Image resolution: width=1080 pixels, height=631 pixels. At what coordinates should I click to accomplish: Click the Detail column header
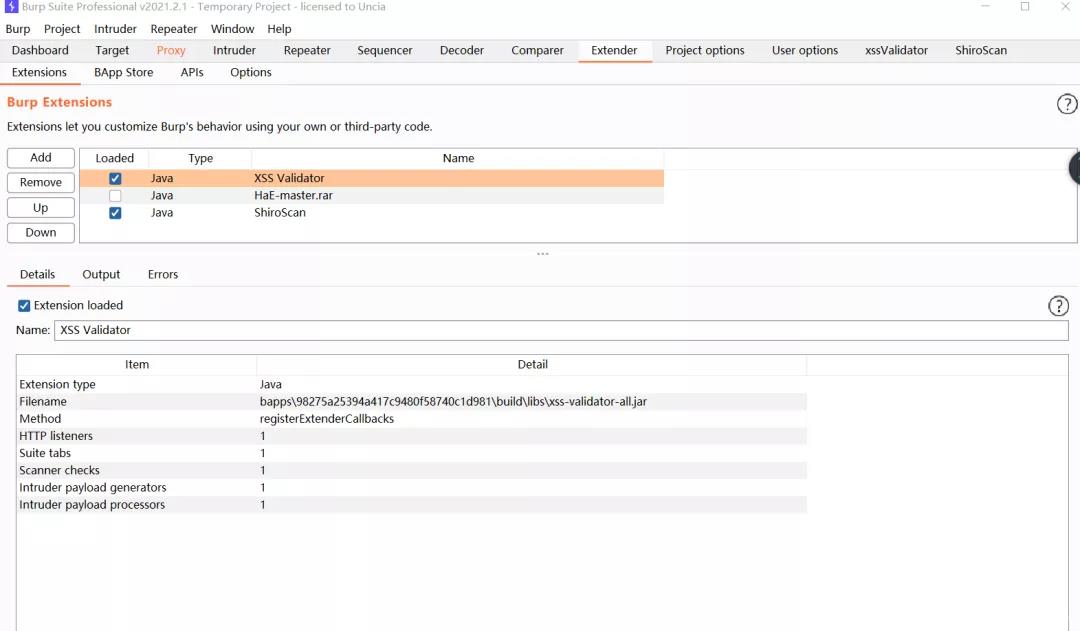(532, 364)
